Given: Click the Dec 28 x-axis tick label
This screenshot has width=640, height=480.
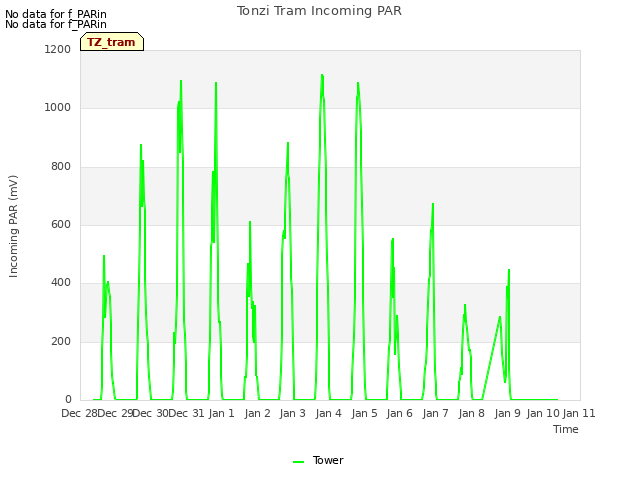Looking at the screenshot, I should coord(79,413).
